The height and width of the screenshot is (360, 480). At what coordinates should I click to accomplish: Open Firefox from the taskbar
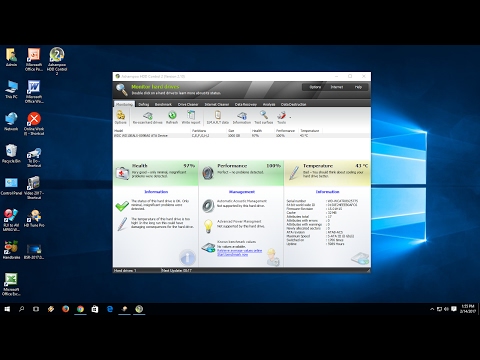[x=65, y=309]
